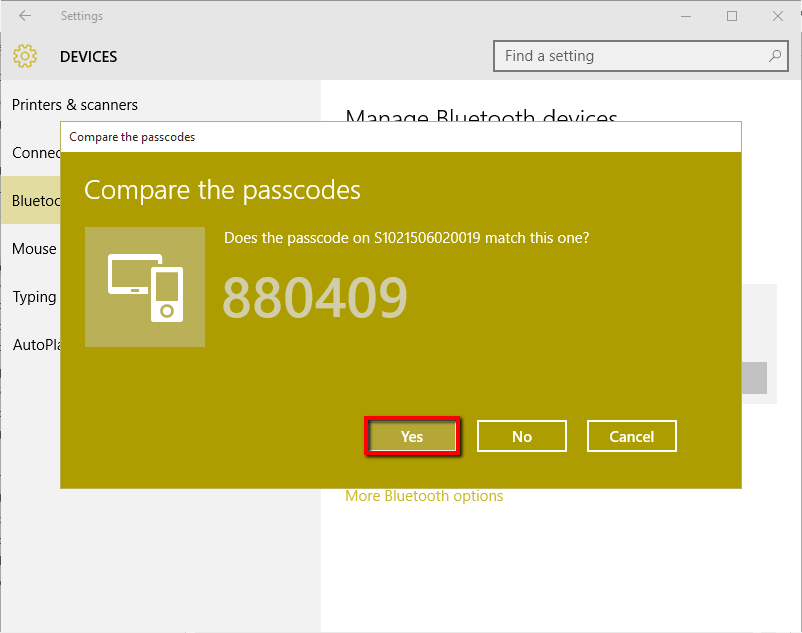Click the S1021506020019 device name text
Viewport: 802px width, 633px height.
436,238
